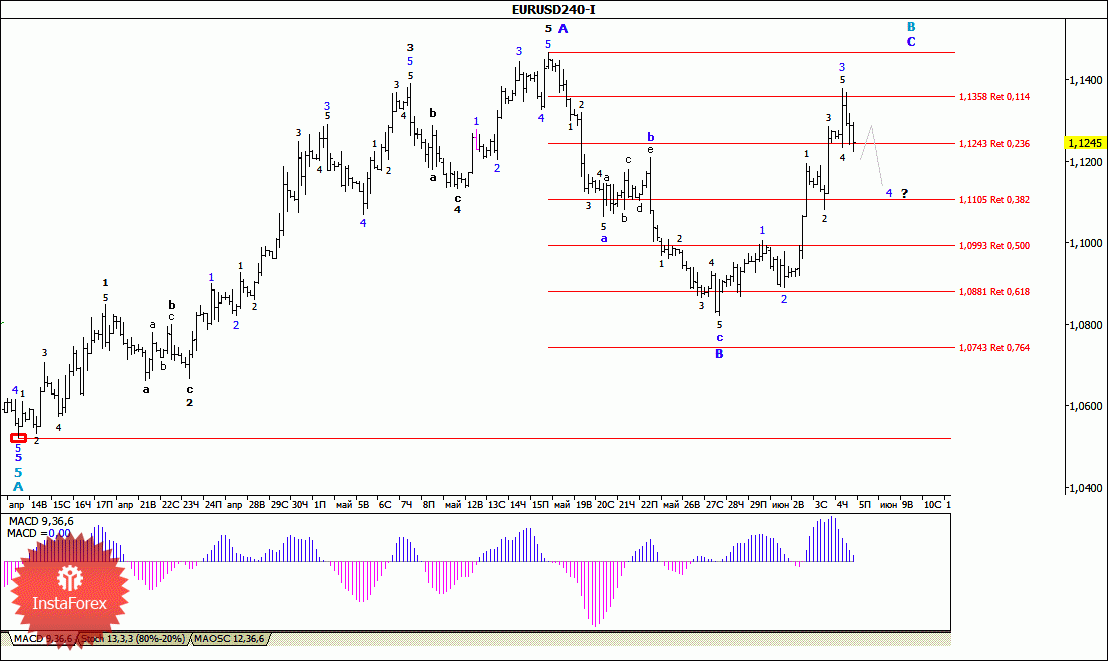The width and height of the screenshot is (1108, 661).
Task: Click the 20C date on the time axis
Action: [606, 505]
